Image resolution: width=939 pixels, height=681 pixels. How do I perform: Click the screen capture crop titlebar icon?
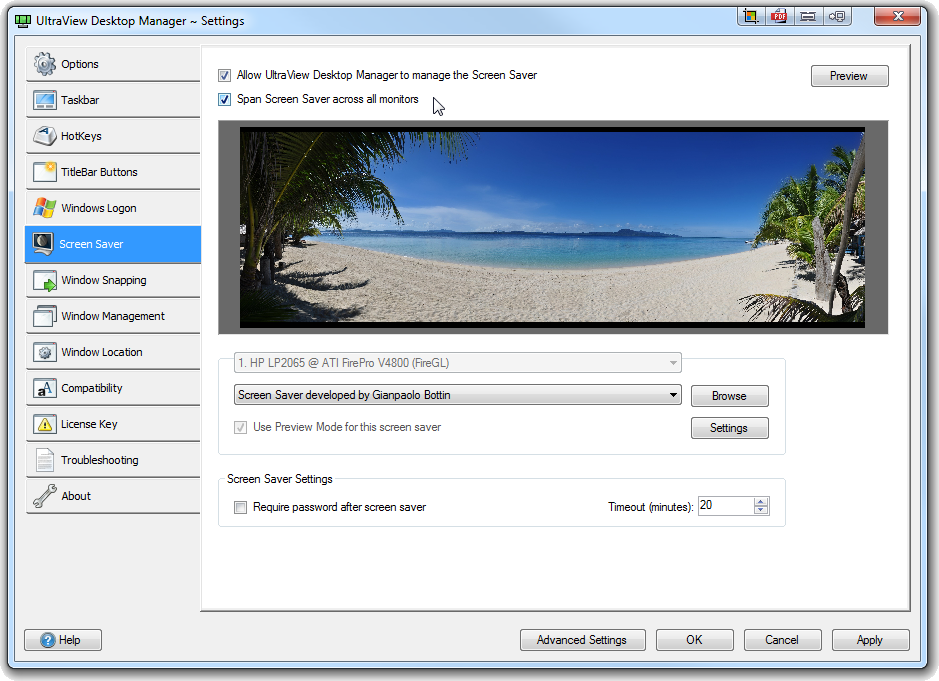click(x=750, y=16)
